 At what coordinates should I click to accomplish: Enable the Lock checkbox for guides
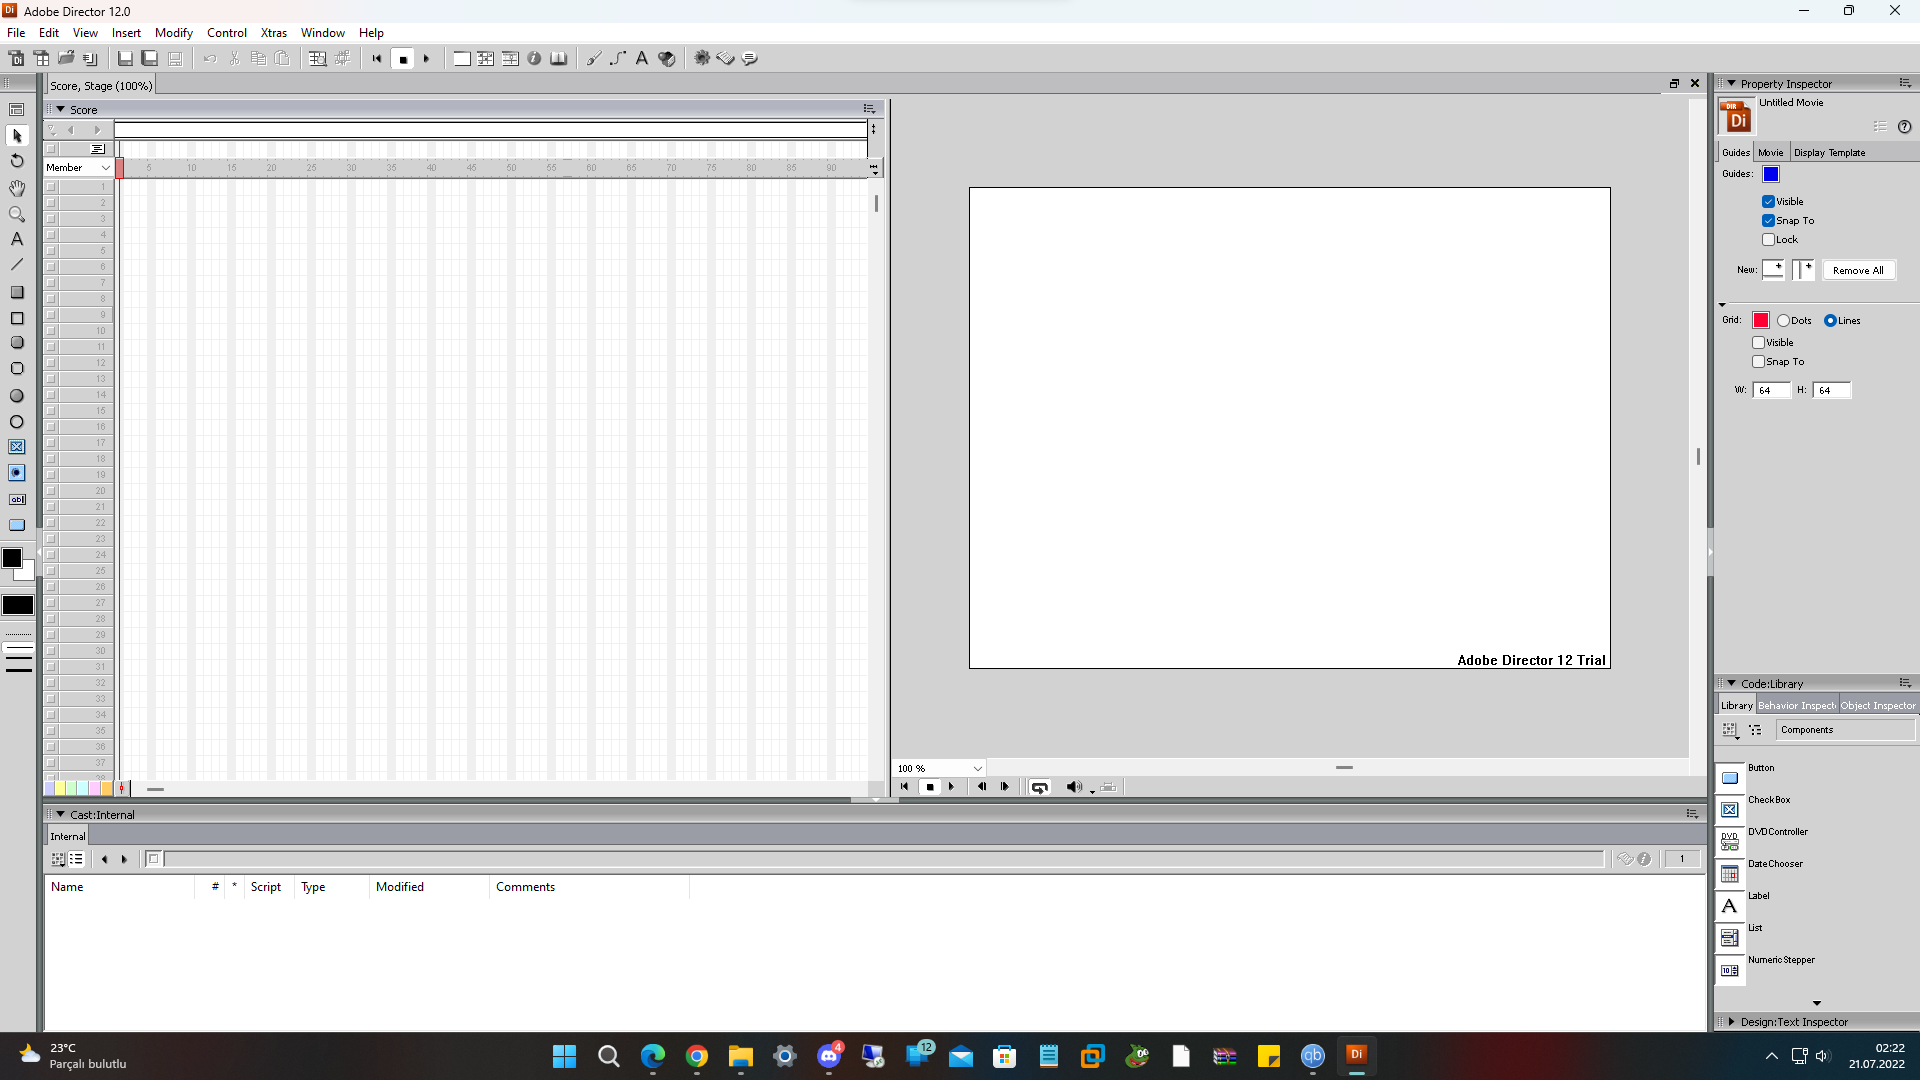click(1770, 239)
